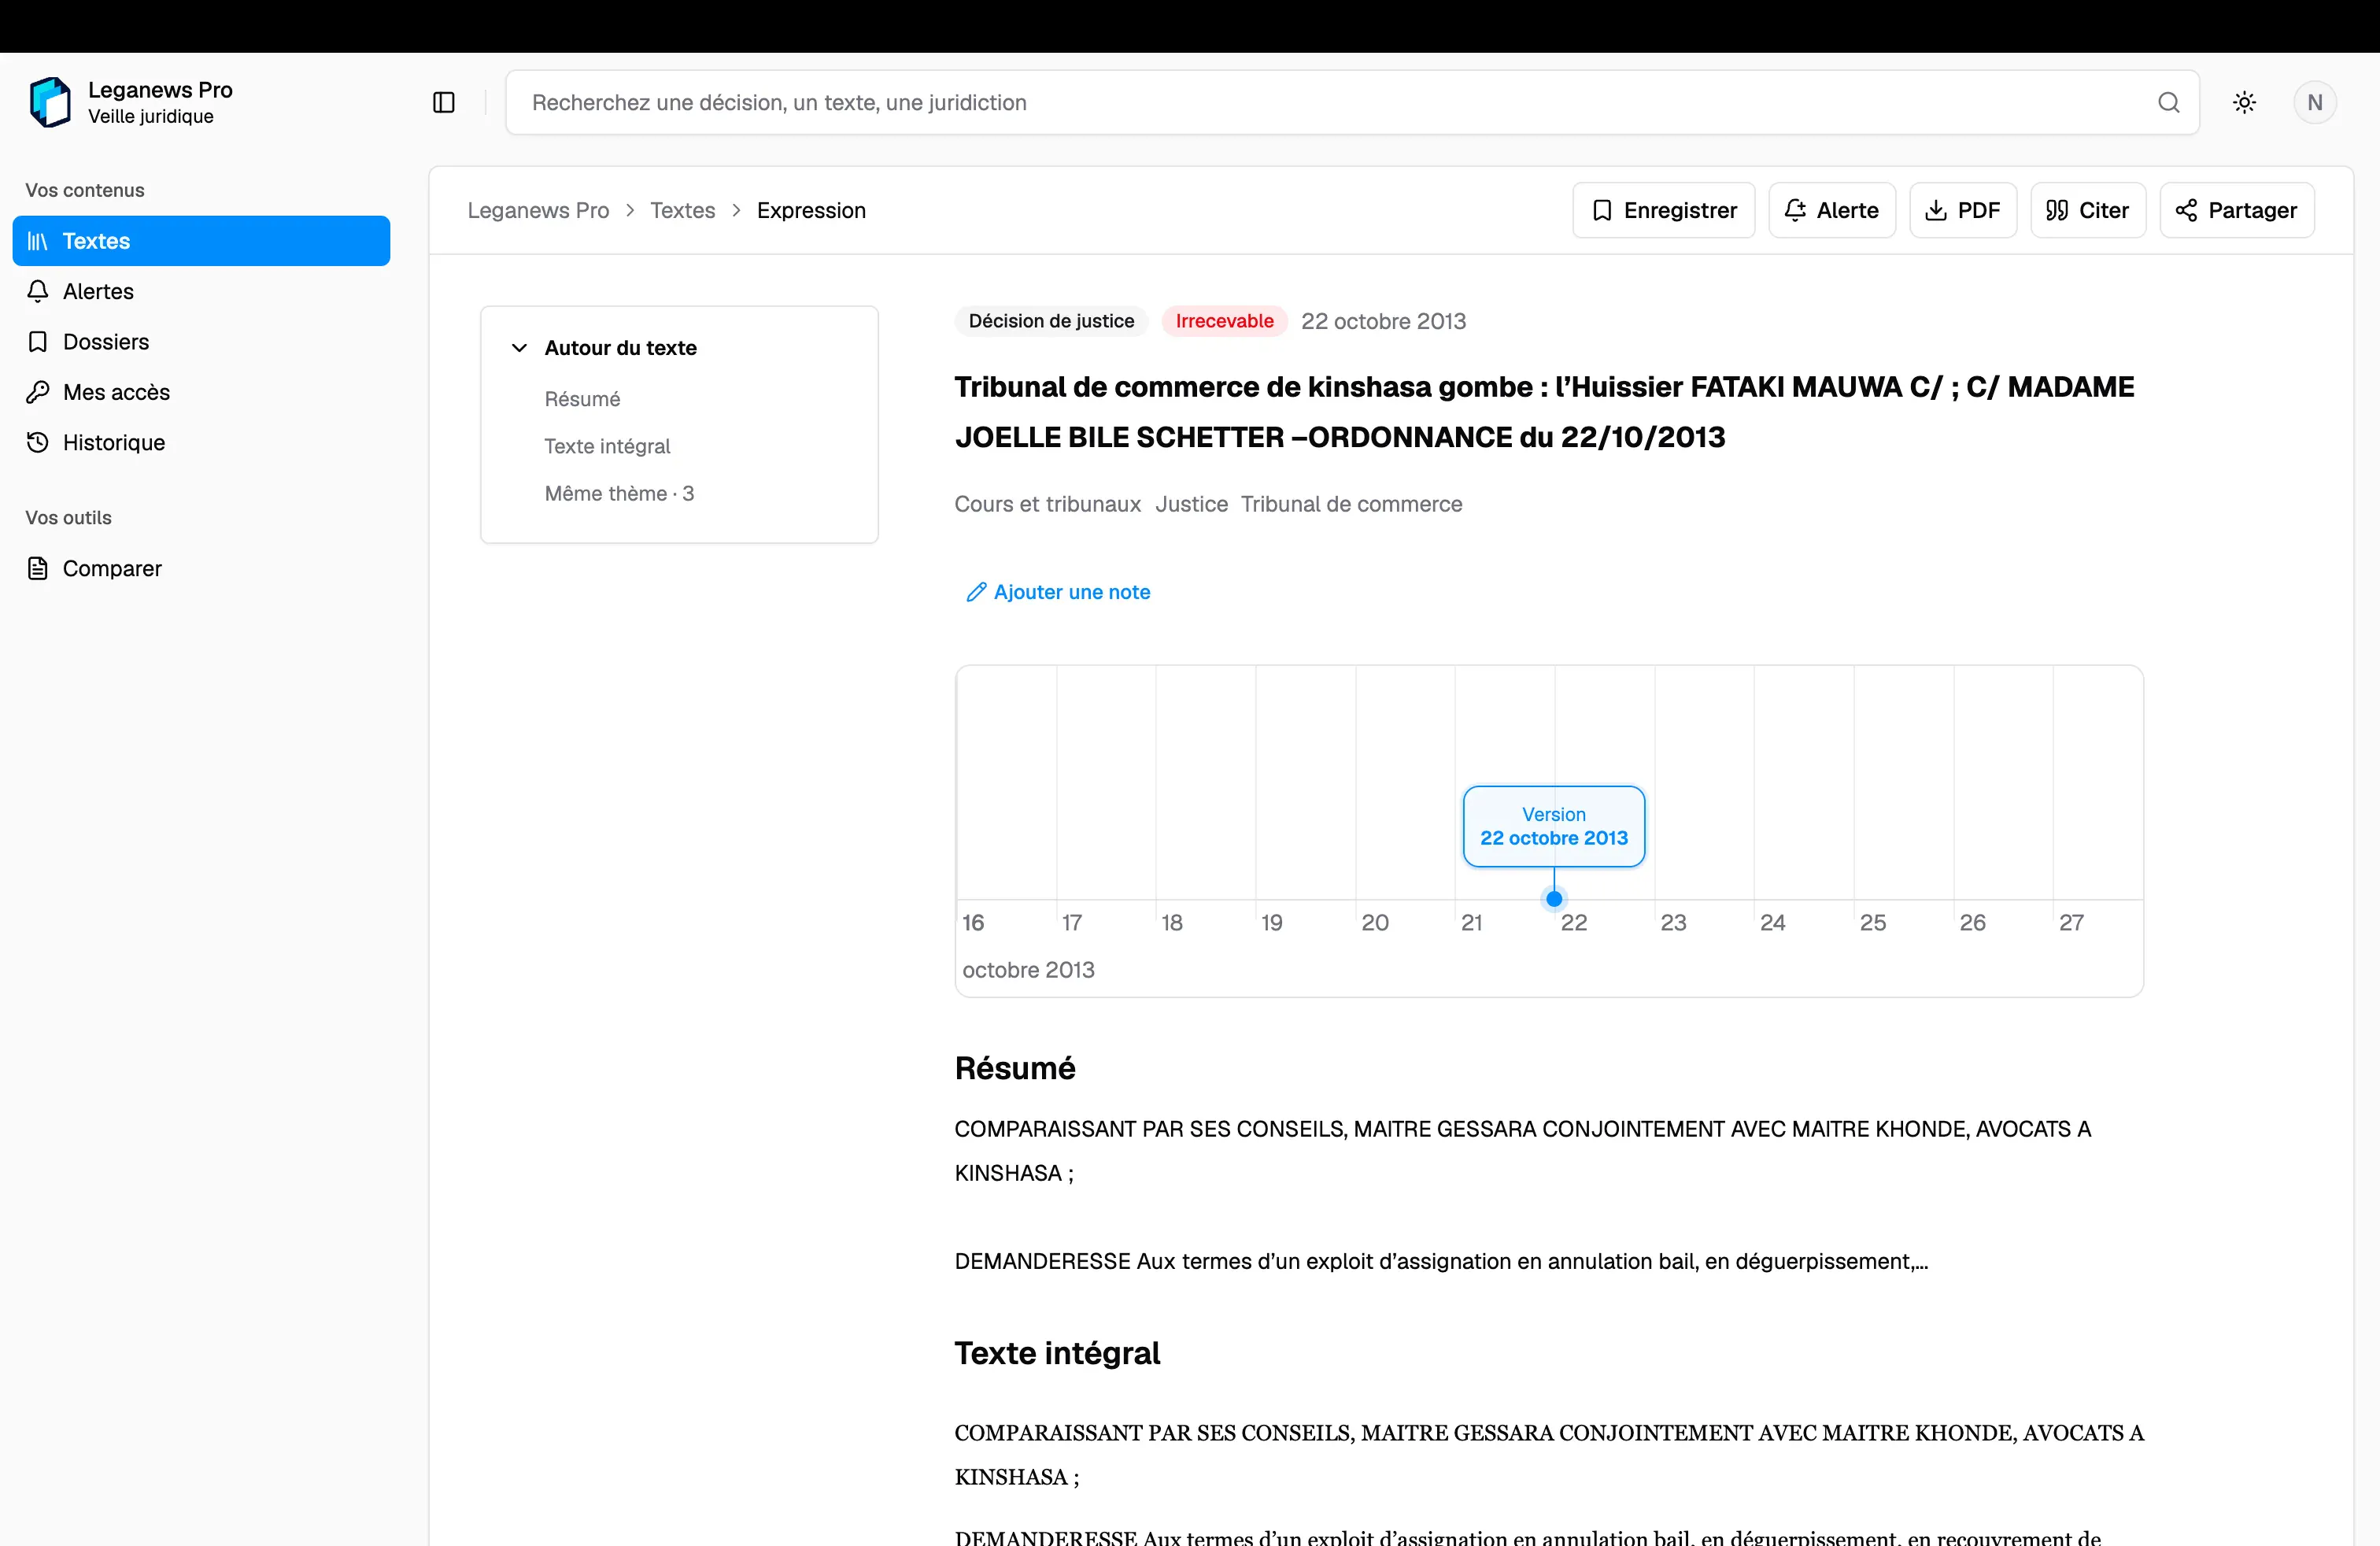This screenshot has width=2380, height=1546.
Task: Share via the Partager button
Action: click(x=2236, y=210)
